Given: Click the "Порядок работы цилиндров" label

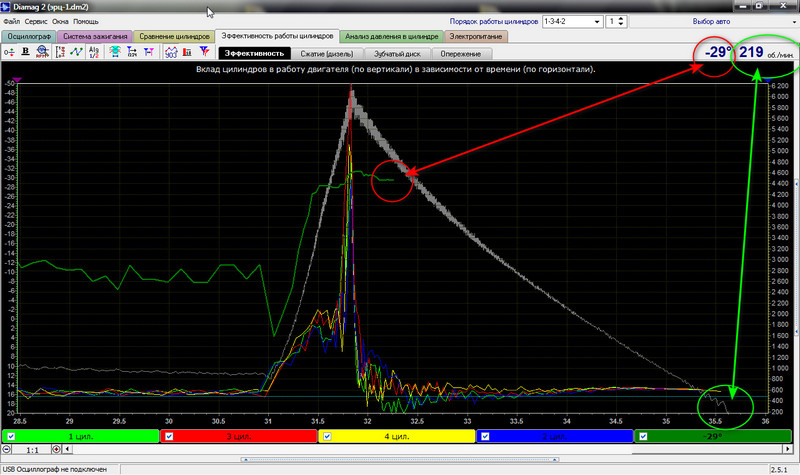Looking at the screenshot, I should 493,22.
